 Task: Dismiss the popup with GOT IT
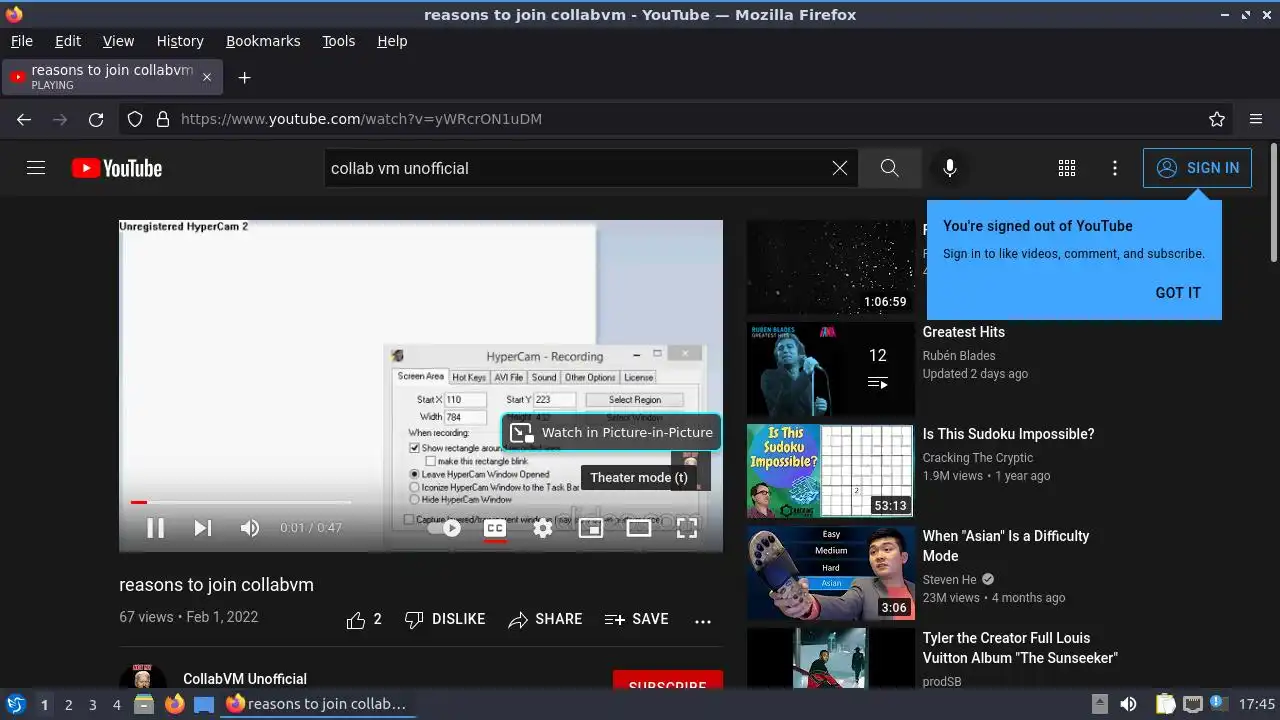(x=1178, y=293)
